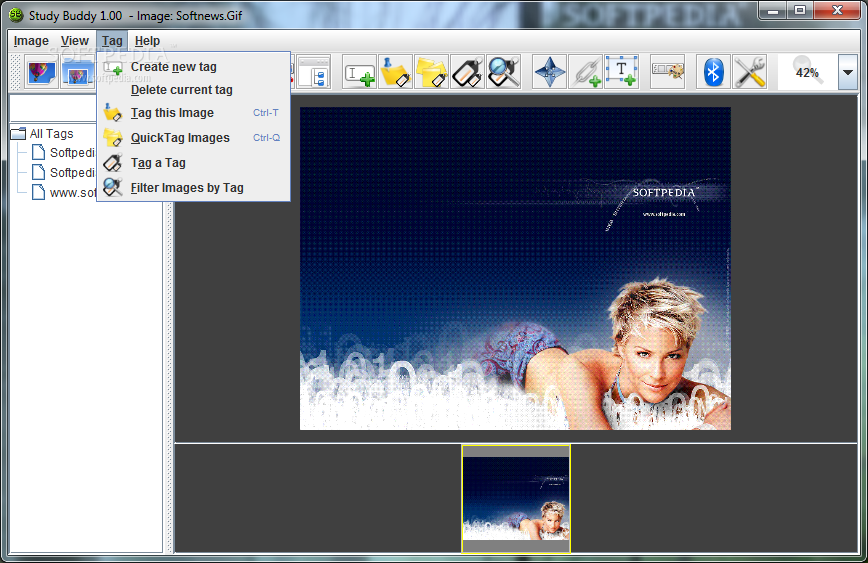Viewport: 868px width, 563px height.
Task: Open the Help menu
Action: [x=147, y=41]
